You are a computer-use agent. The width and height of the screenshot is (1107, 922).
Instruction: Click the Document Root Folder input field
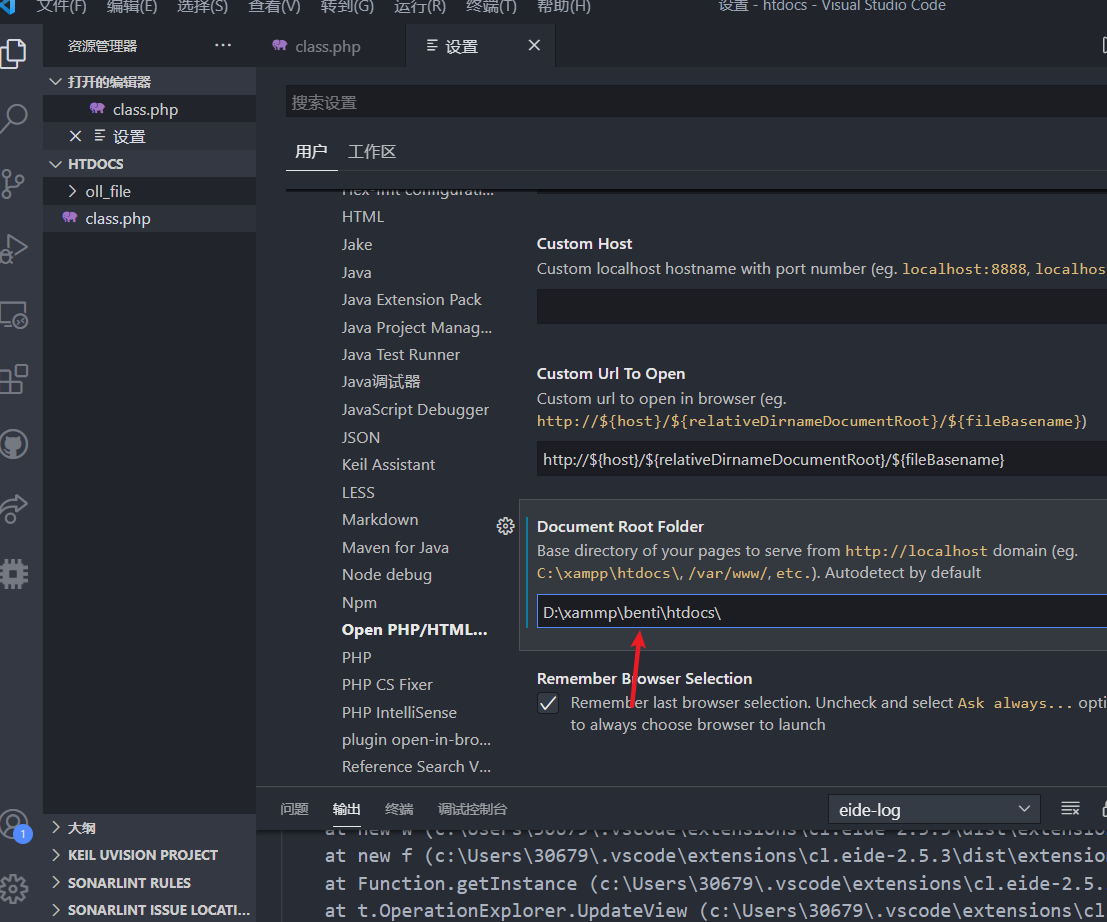822,612
